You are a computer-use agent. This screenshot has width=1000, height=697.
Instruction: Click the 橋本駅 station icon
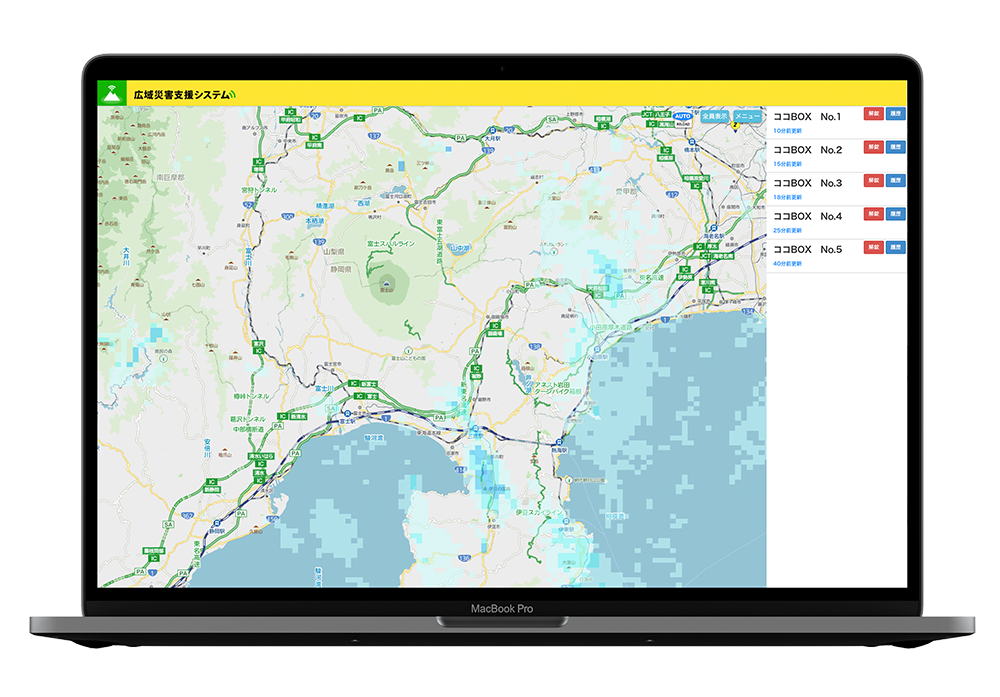point(690,141)
